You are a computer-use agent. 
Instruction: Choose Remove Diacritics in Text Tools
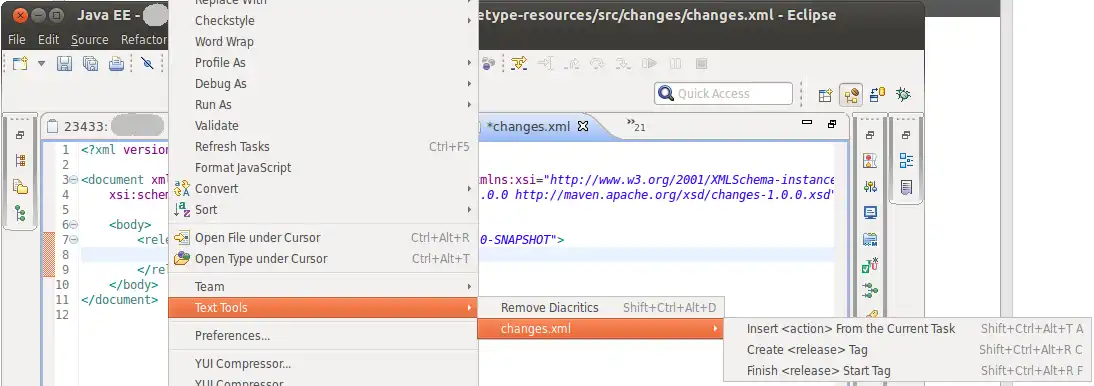pyautogui.click(x=601, y=308)
